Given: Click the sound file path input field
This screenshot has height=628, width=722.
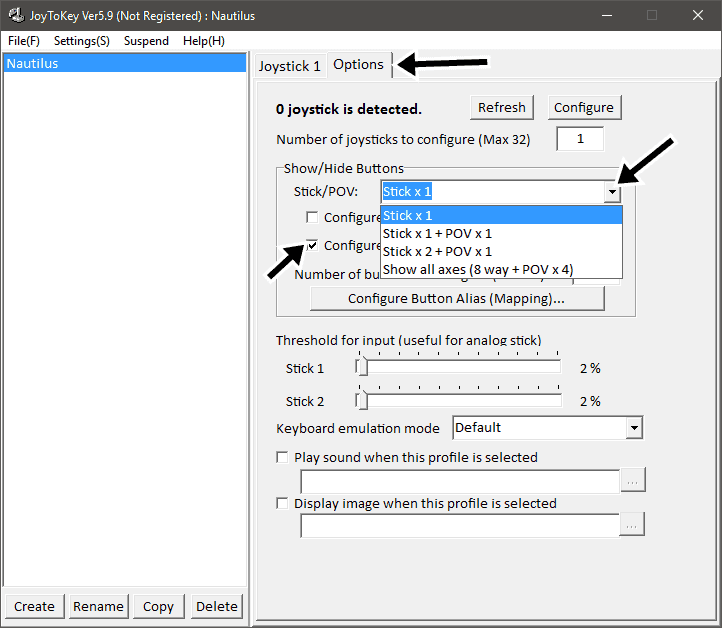Looking at the screenshot, I should point(460,482).
